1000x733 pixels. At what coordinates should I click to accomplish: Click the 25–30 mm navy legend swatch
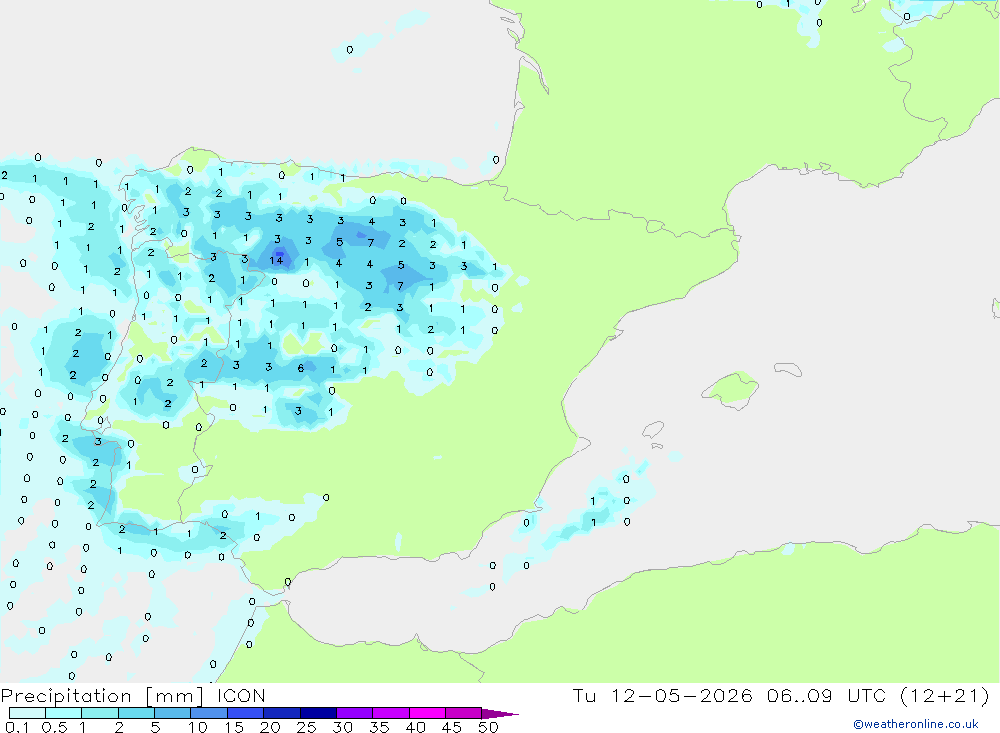click(318, 713)
